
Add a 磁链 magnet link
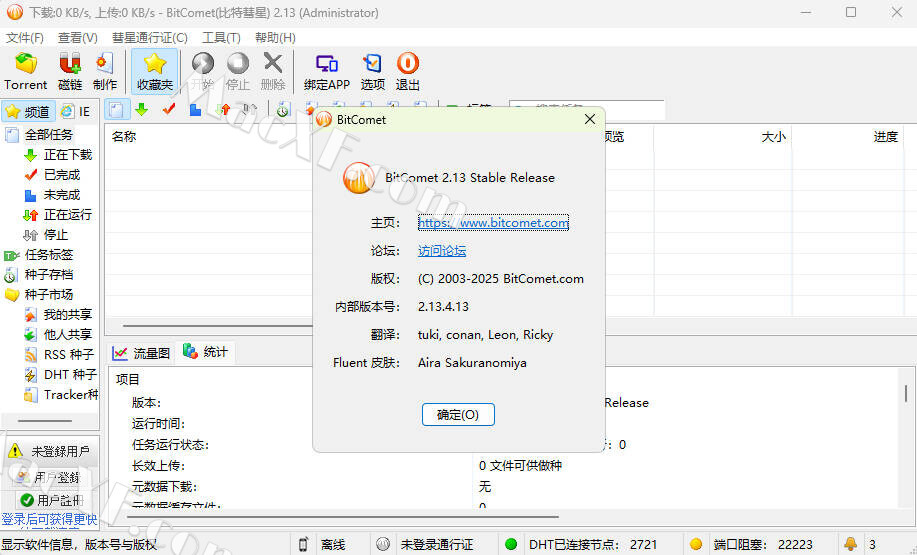(70, 71)
